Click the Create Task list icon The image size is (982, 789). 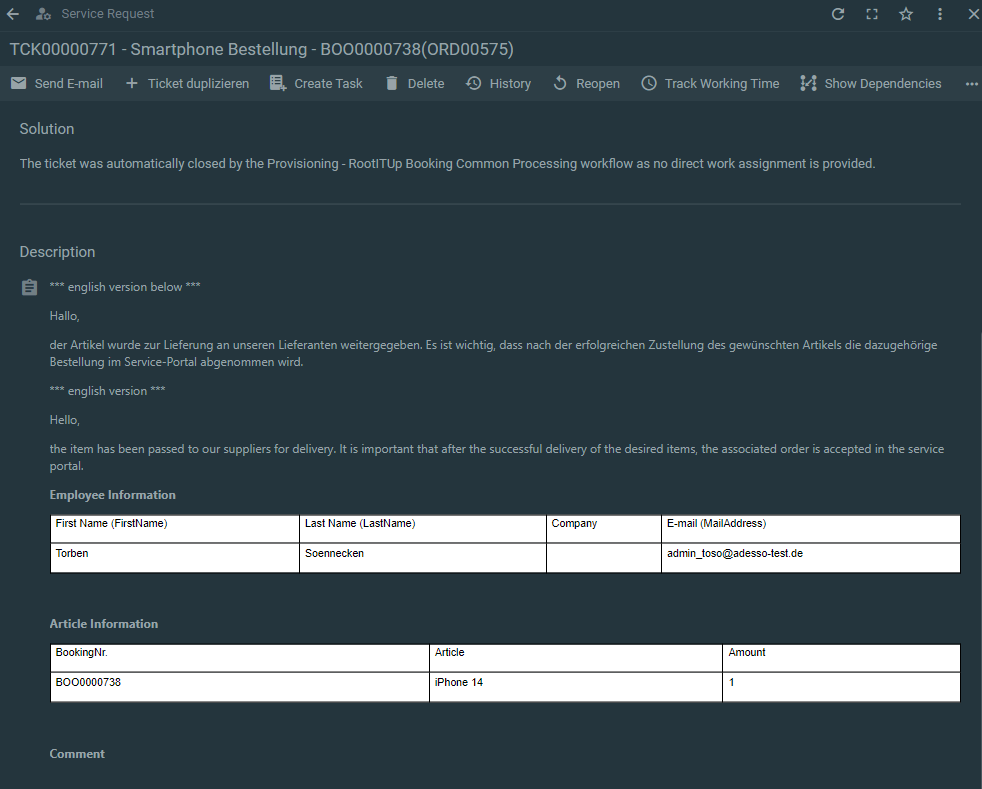(277, 83)
